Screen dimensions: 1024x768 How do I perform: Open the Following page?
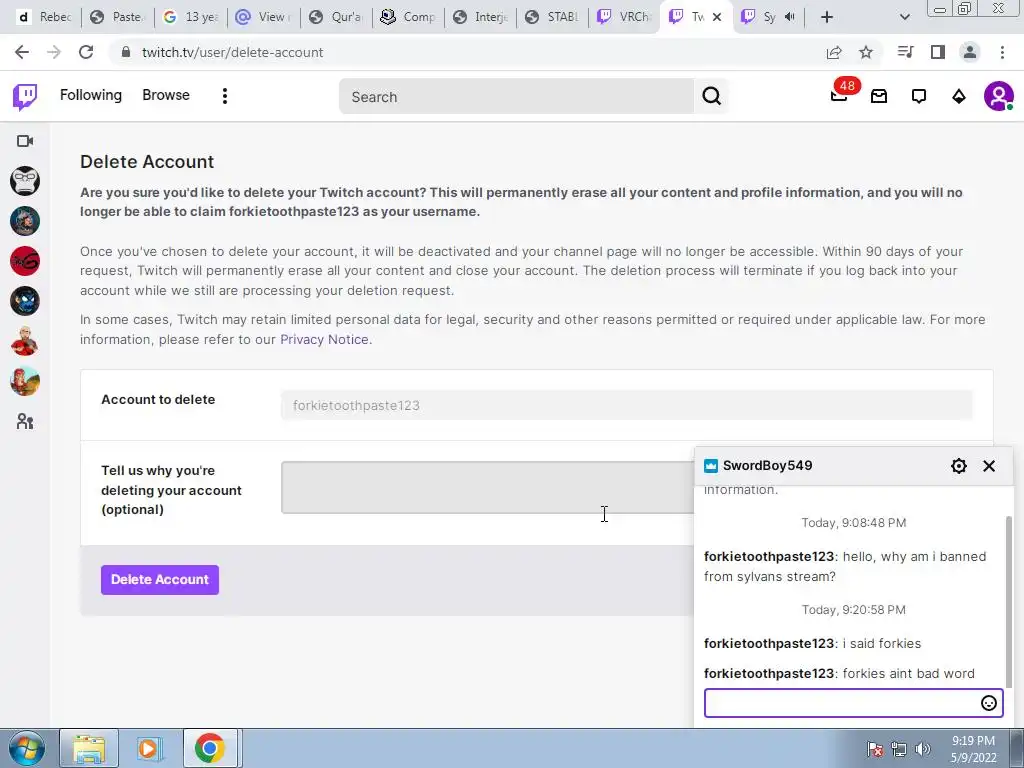91,95
